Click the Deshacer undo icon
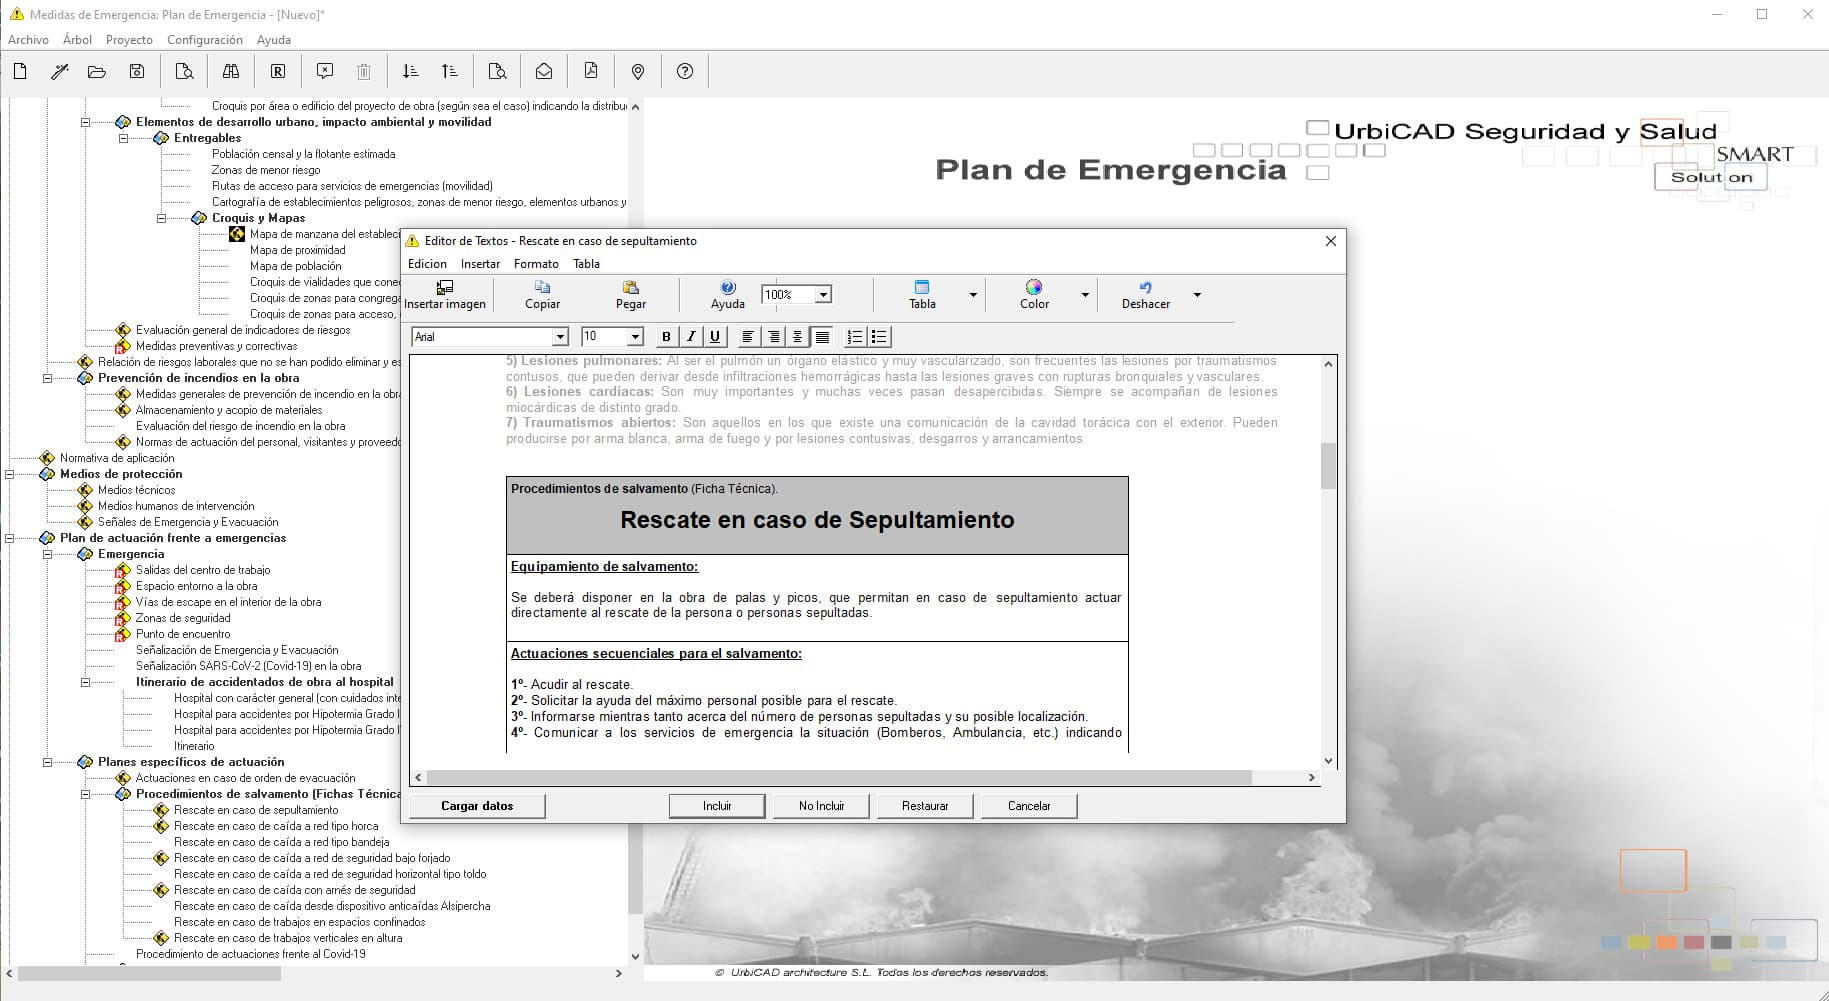 point(1146,295)
